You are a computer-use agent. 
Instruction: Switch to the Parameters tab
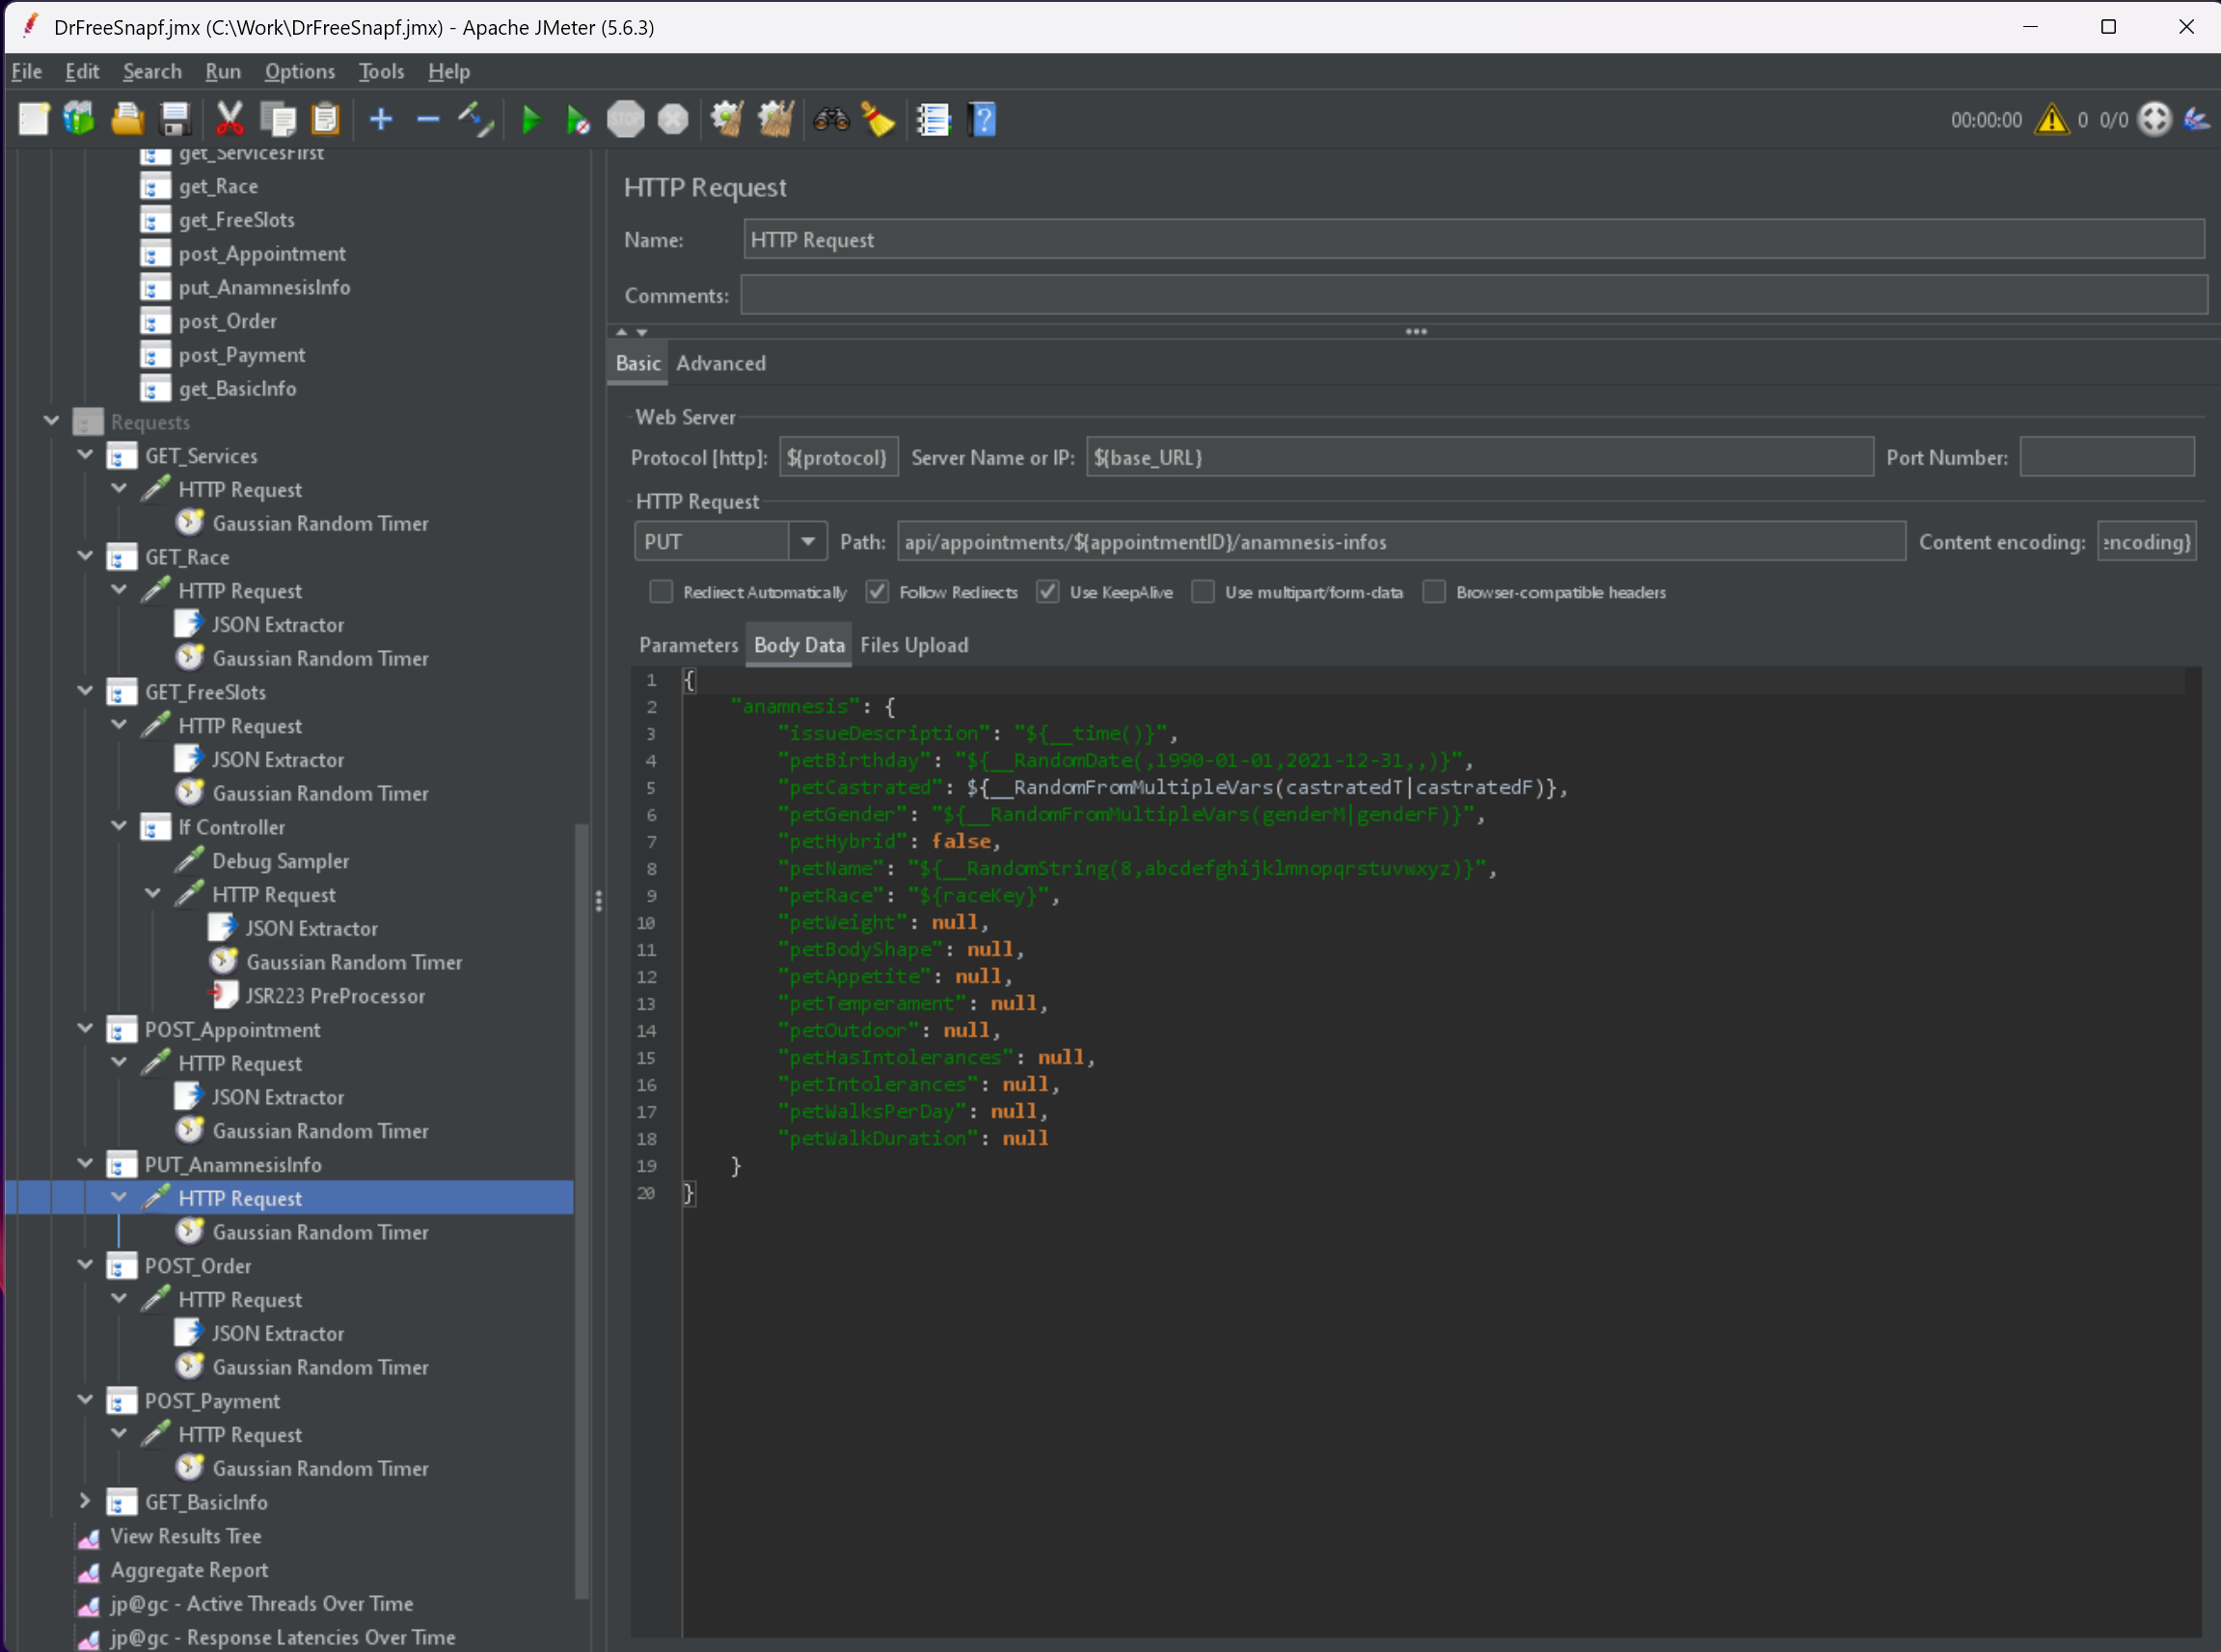[688, 645]
